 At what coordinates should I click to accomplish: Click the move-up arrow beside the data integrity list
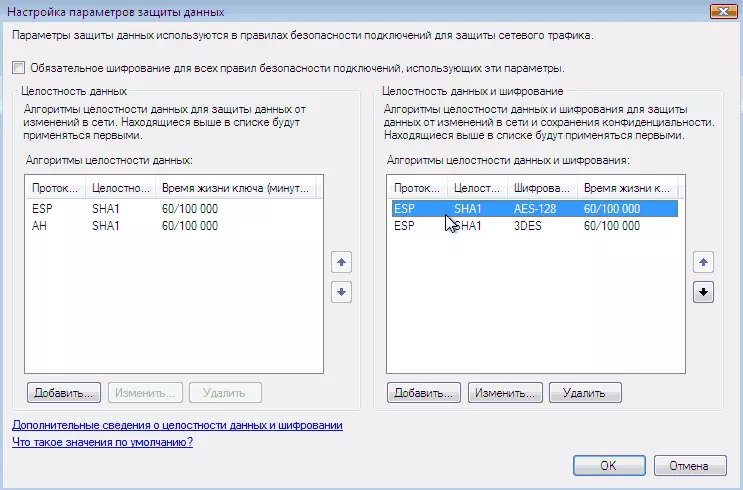click(341, 262)
